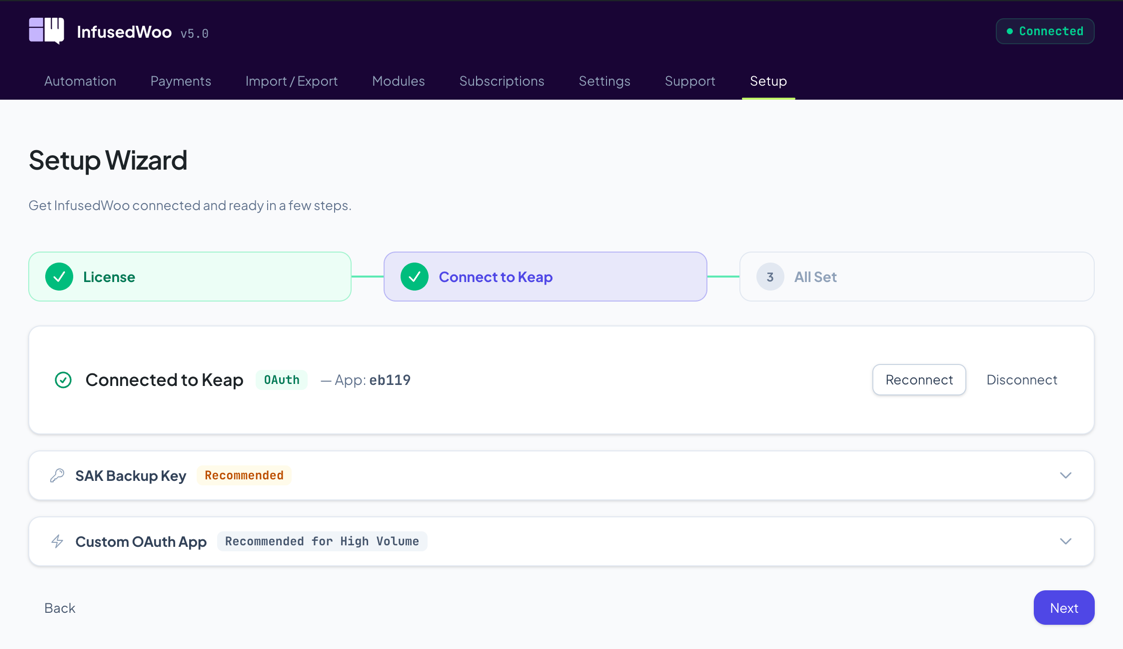Go back using the Back link
The width and height of the screenshot is (1123, 649).
pyautogui.click(x=59, y=607)
